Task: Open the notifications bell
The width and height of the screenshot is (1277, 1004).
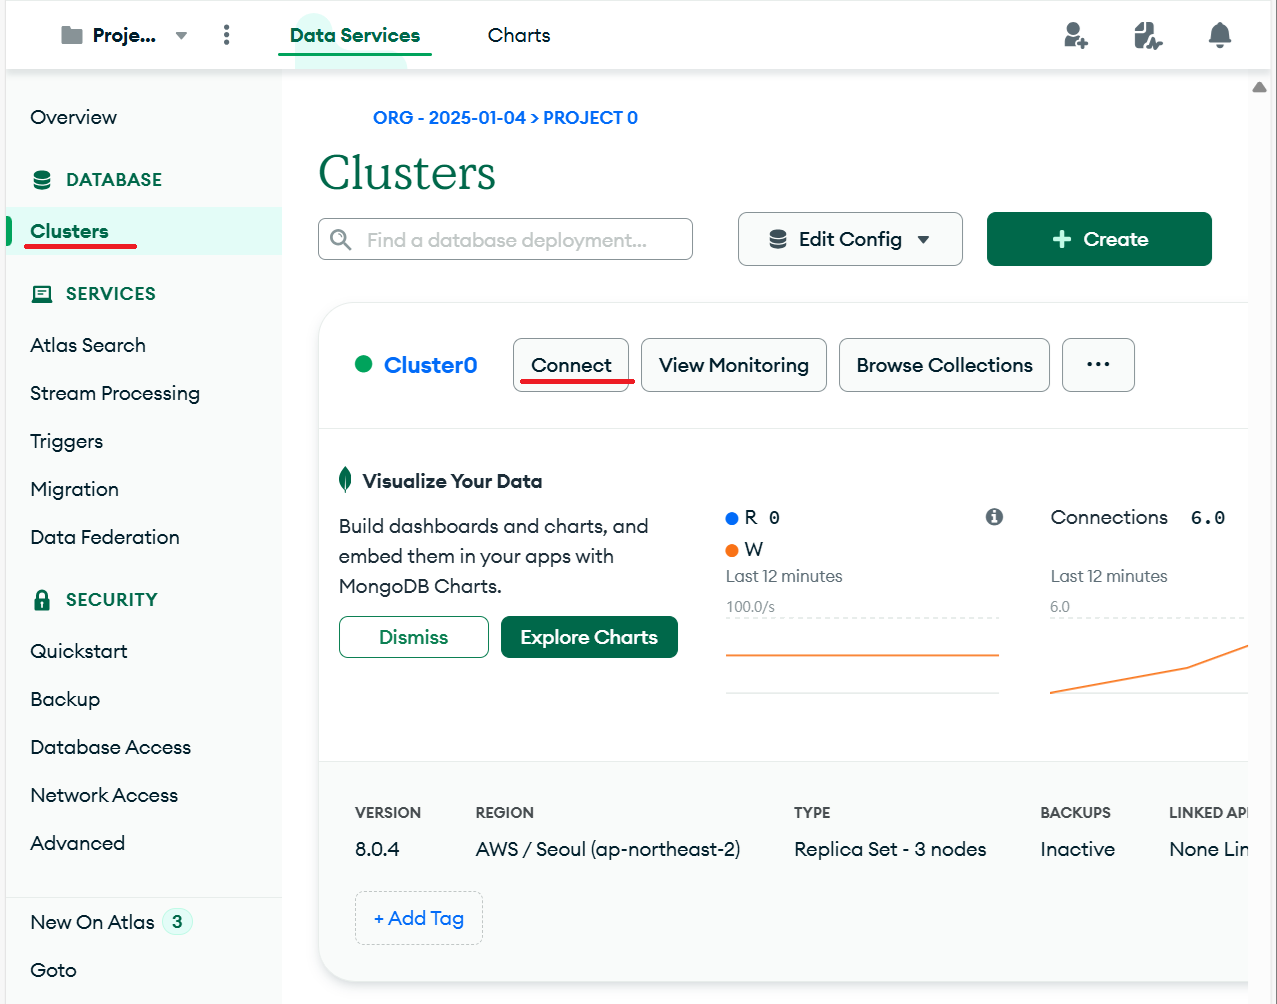Action: pyautogui.click(x=1220, y=35)
